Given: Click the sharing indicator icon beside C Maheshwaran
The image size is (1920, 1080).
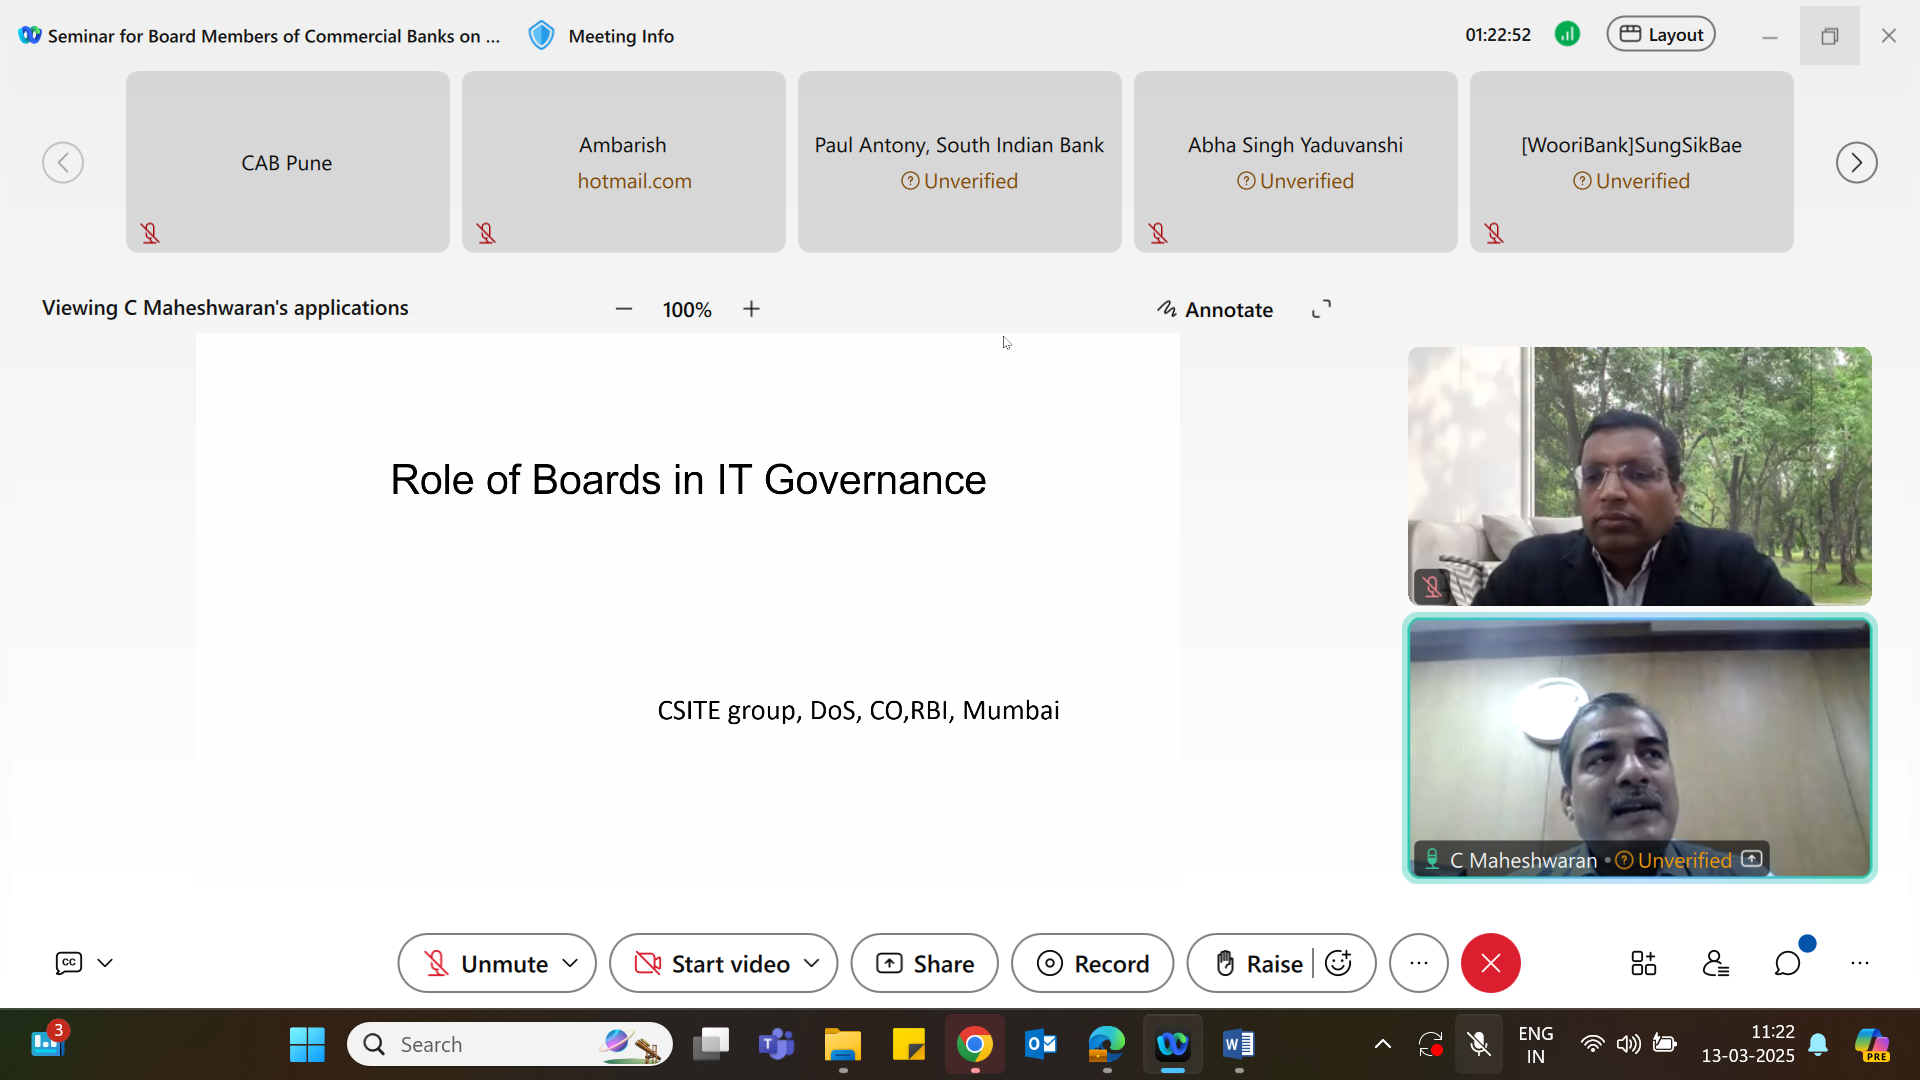Looking at the screenshot, I should click(1751, 859).
